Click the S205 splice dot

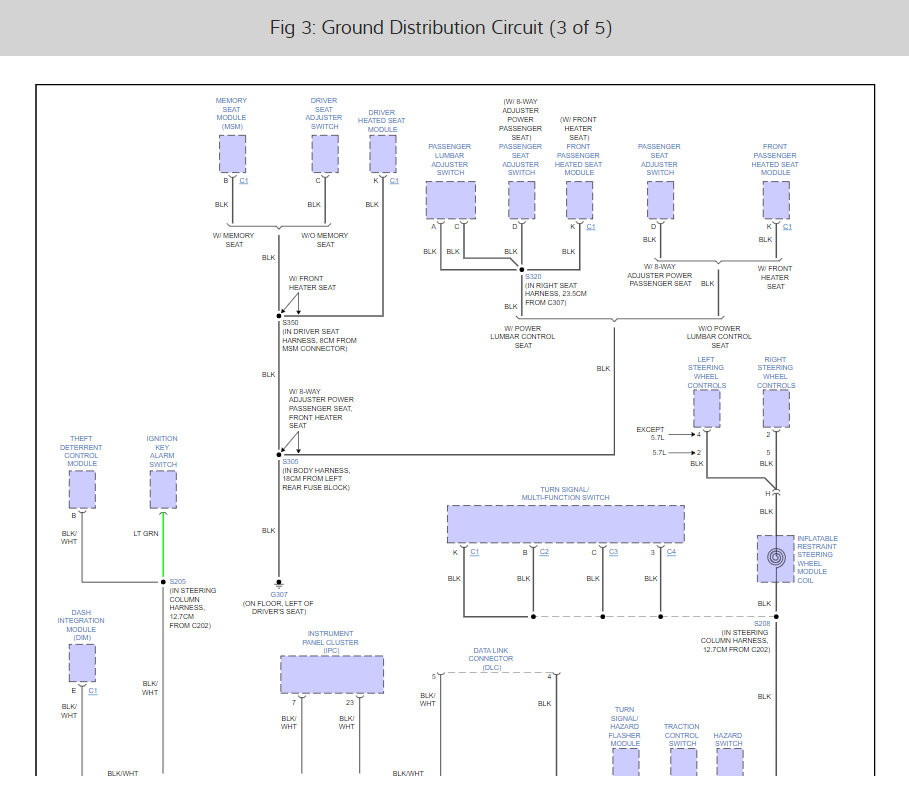pyautogui.click(x=163, y=582)
